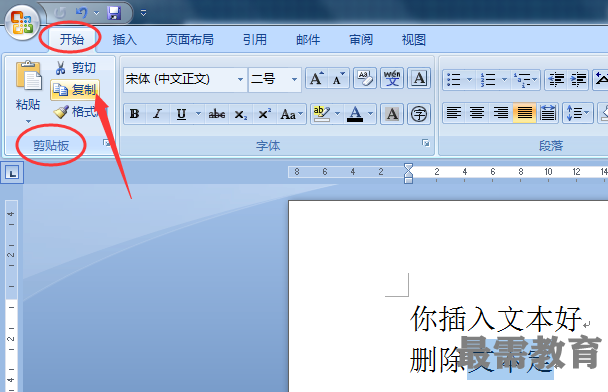Image resolution: width=608 pixels, height=392 pixels.
Task: Click the tab selector L button
Action: click(x=12, y=173)
